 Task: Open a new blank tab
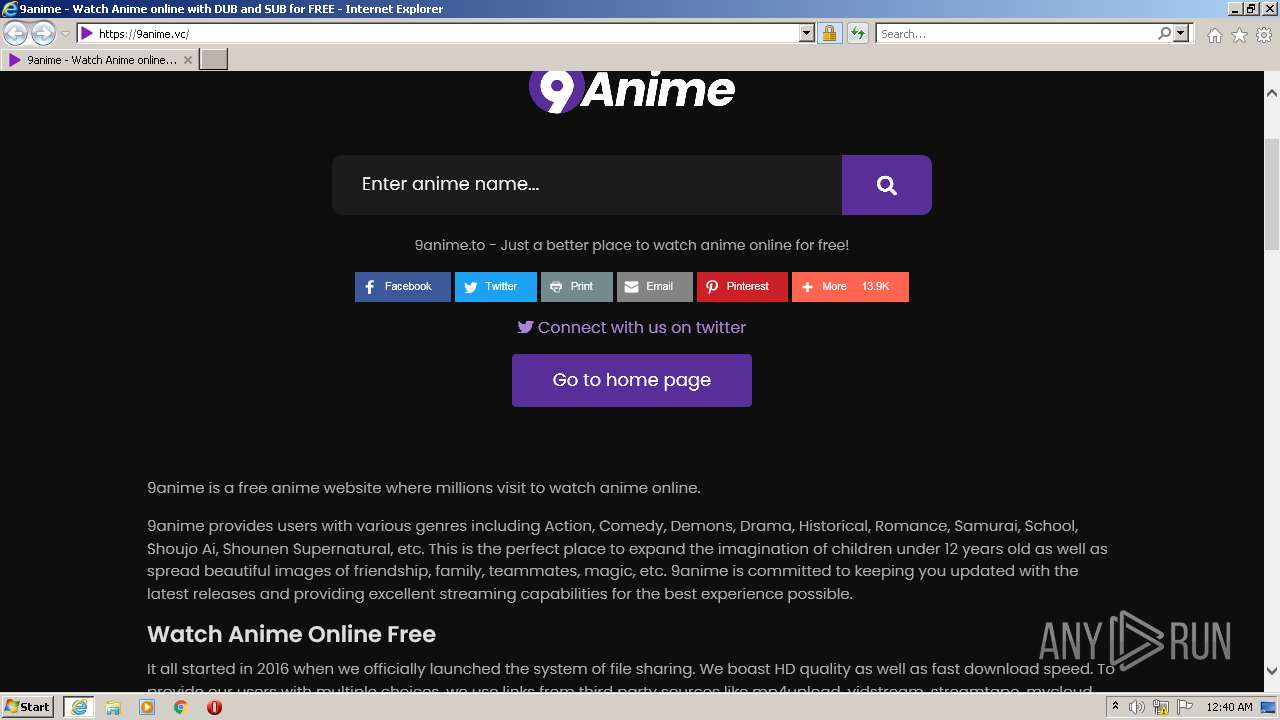214,60
